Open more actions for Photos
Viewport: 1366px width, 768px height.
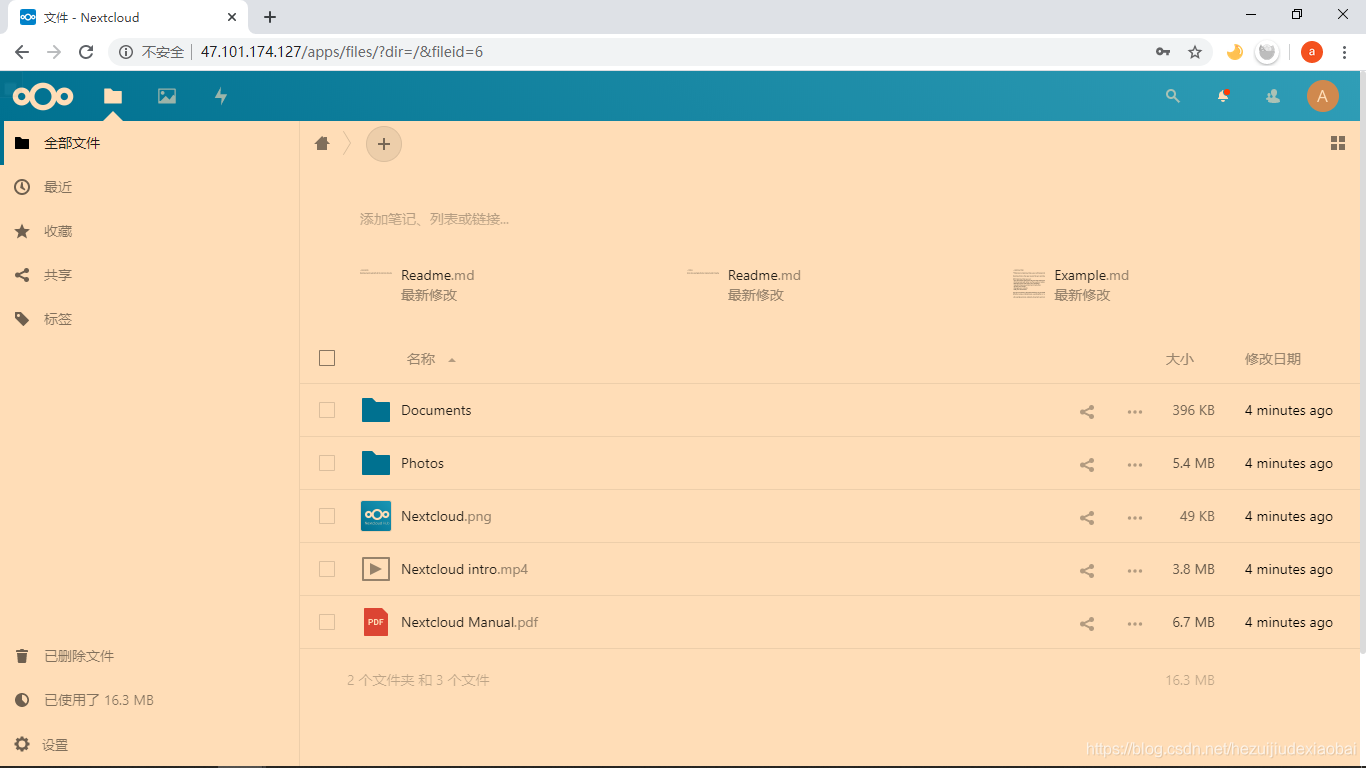[x=1135, y=464]
